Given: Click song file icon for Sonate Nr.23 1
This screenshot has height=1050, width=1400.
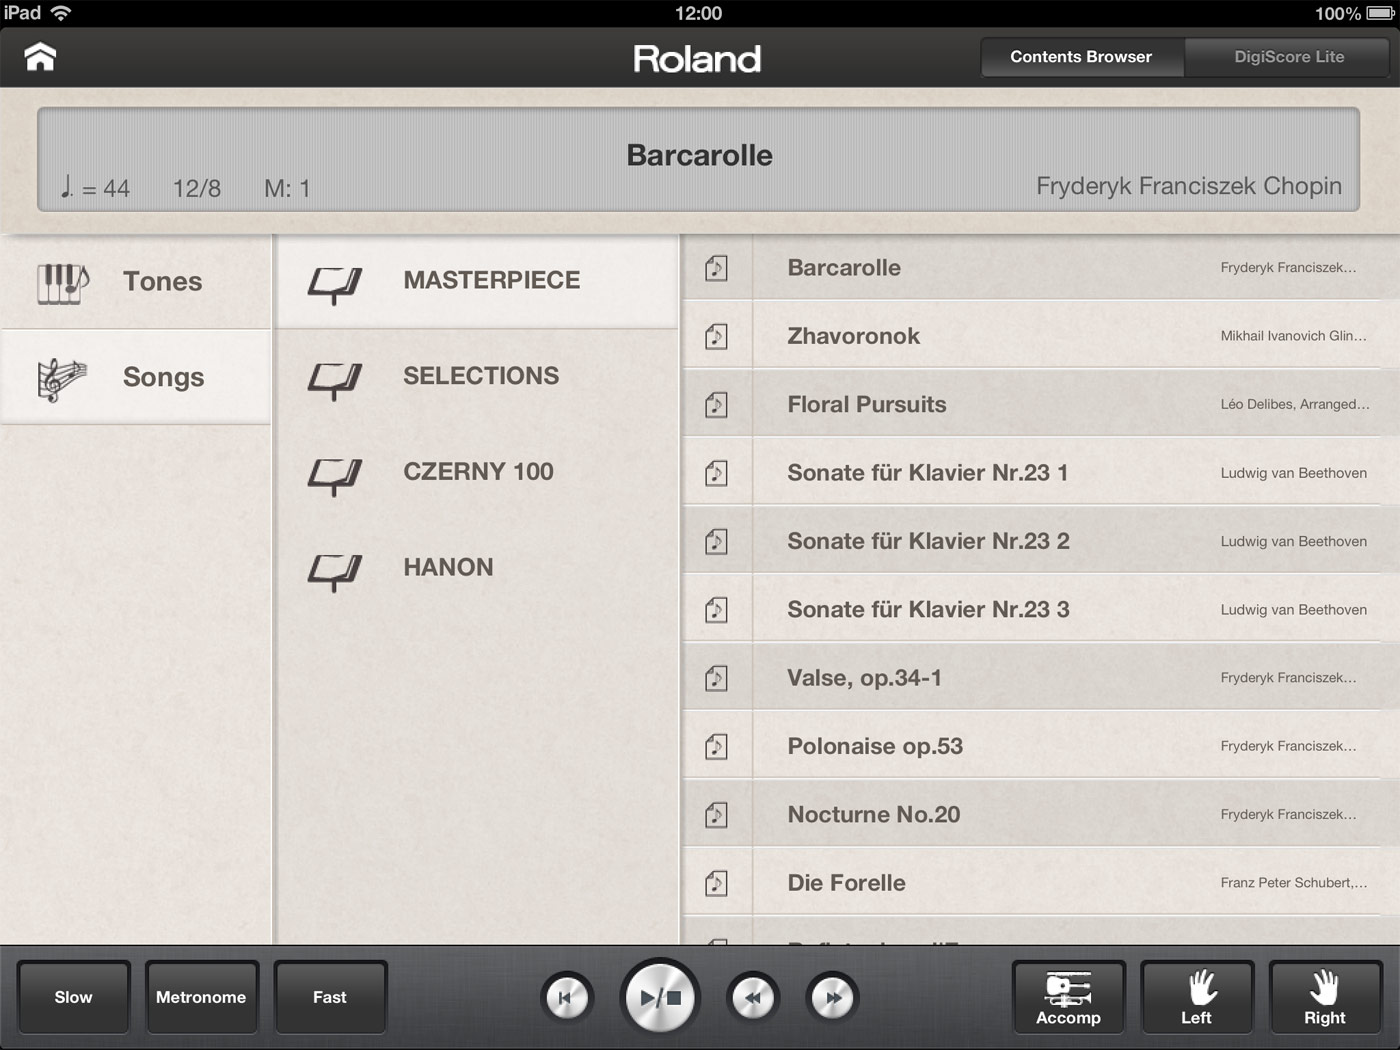Looking at the screenshot, I should point(716,473).
